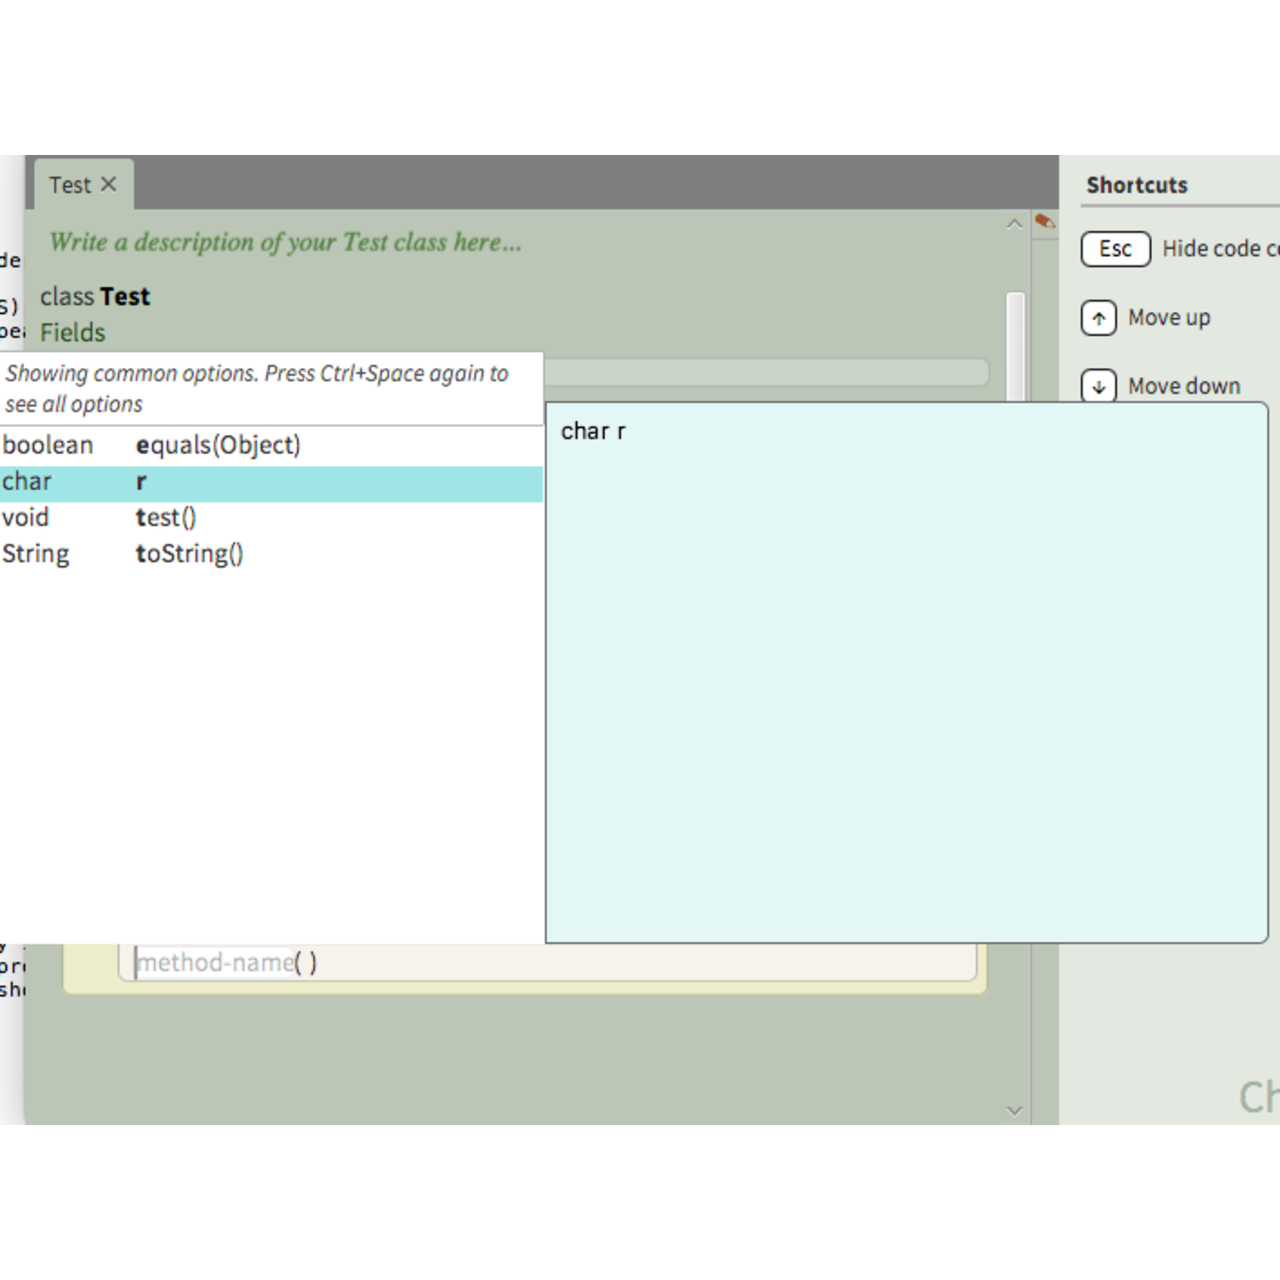This screenshot has height=1280, width=1280.
Task: Click the orange pencil icon beside the editor
Action: coord(1045,221)
